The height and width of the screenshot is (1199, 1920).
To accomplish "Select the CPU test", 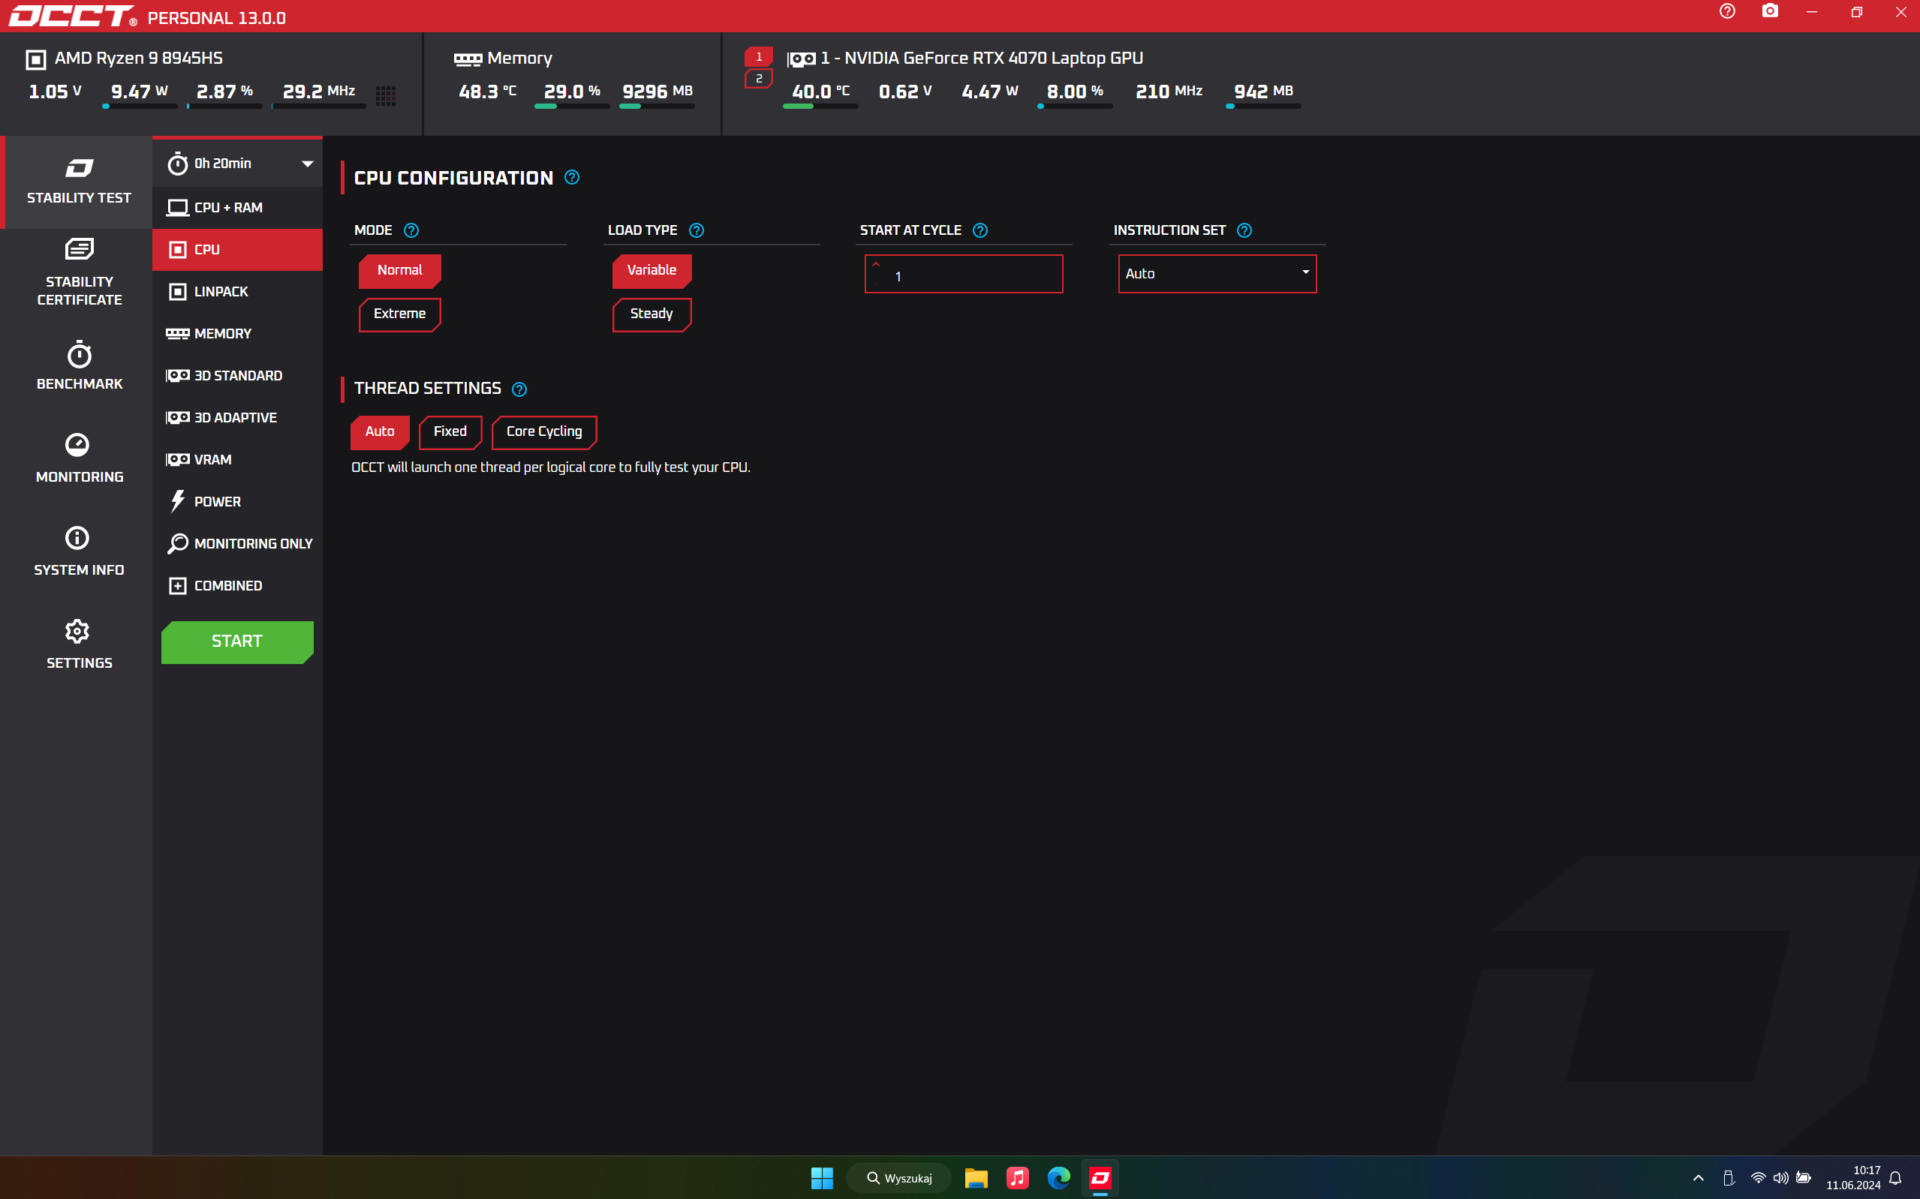I will pyautogui.click(x=237, y=250).
